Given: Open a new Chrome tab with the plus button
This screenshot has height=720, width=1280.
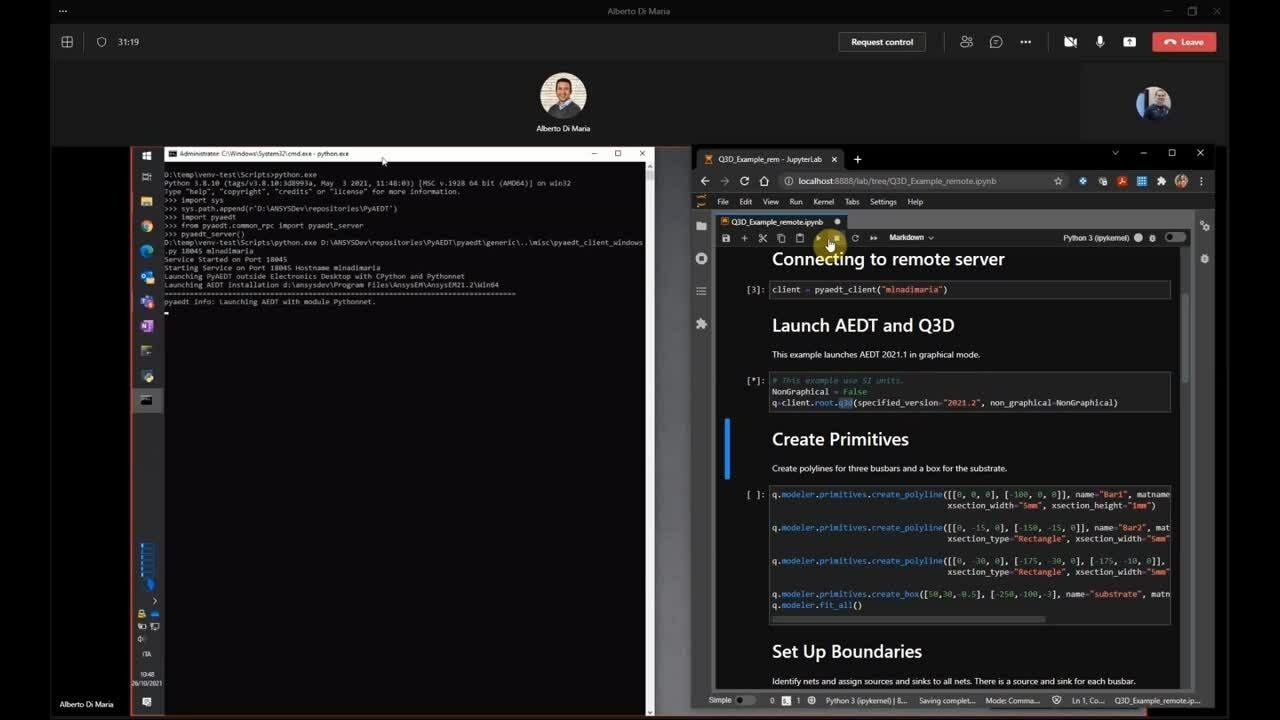Looking at the screenshot, I should (857, 159).
